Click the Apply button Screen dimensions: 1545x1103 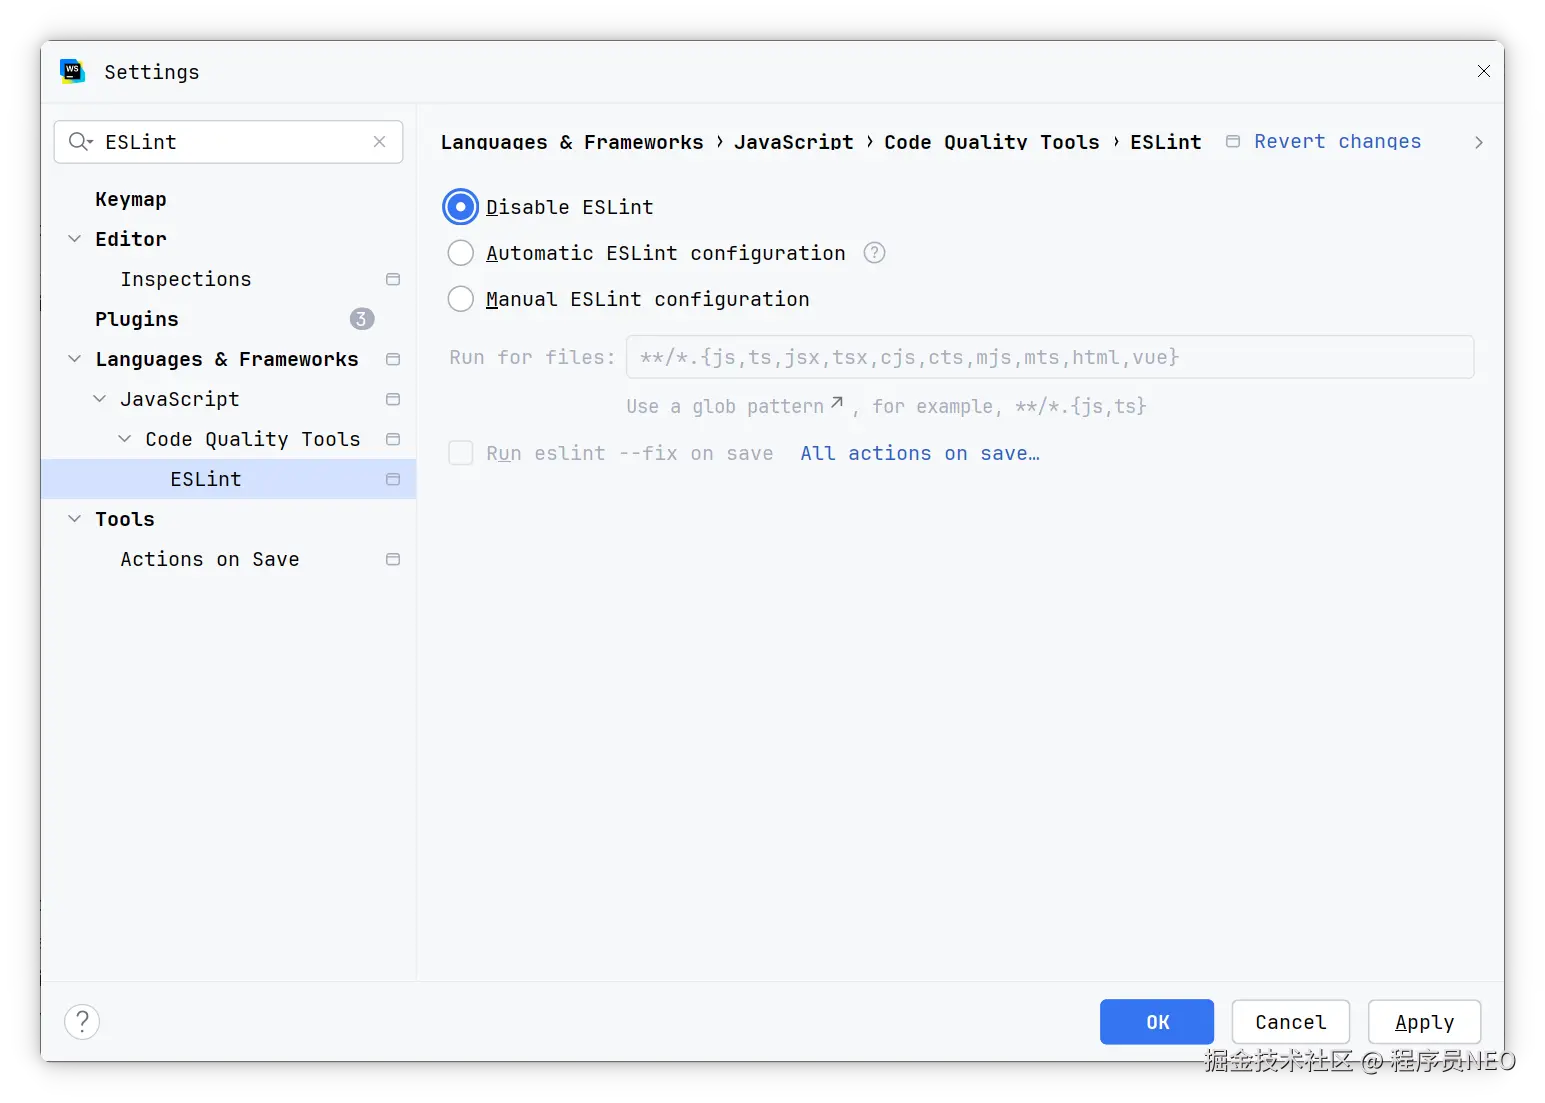pyautogui.click(x=1424, y=1022)
